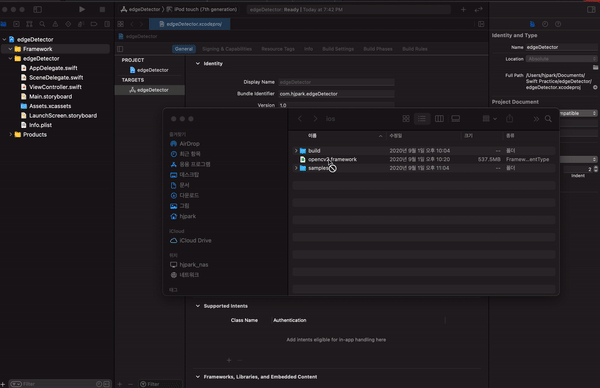This screenshot has width=600, height=388.
Task: Expand the build folder in Finder
Action: (x=296, y=151)
